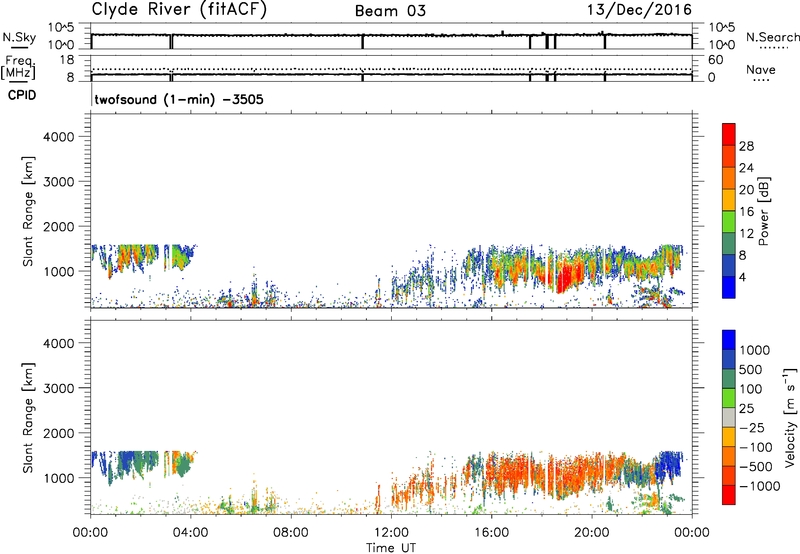Image resolution: width=800 pixels, height=554 pixels.
Task: Select the "N.Search" legend label
Action: 772,37
